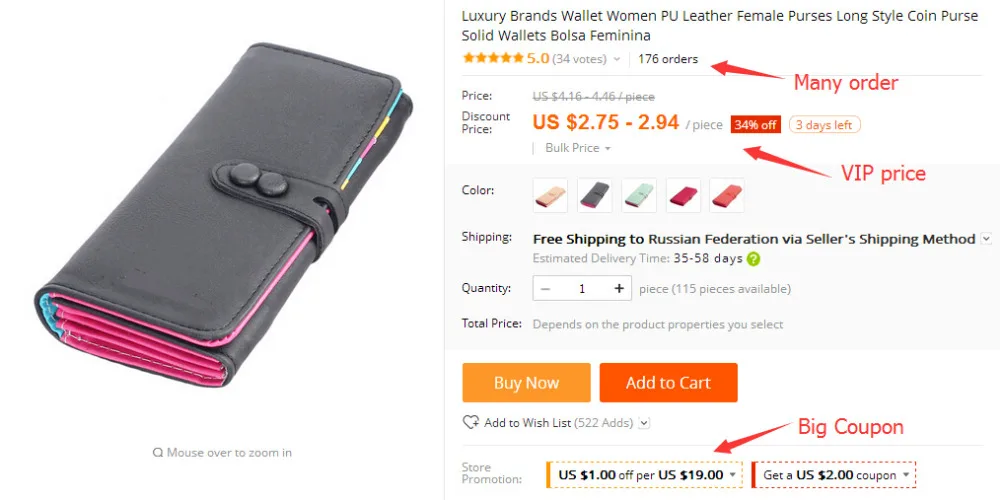
Task: Click the Add to Cart button
Action: pos(668,383)
